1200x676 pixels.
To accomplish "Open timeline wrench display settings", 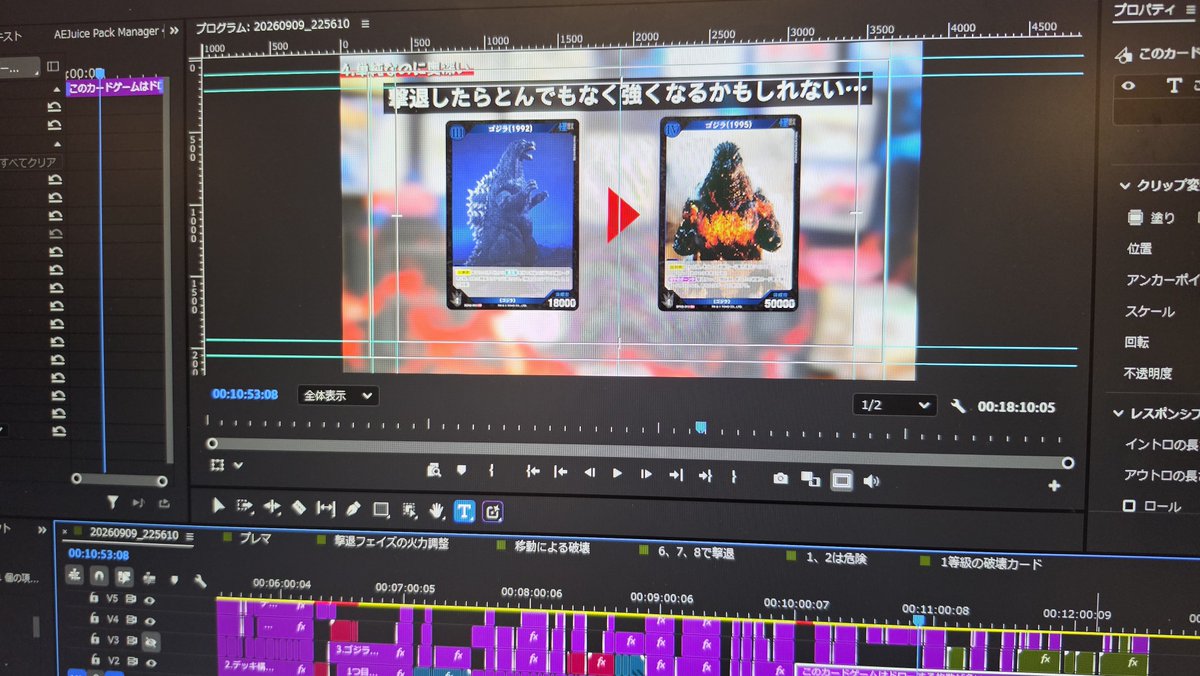I will 199,580.
